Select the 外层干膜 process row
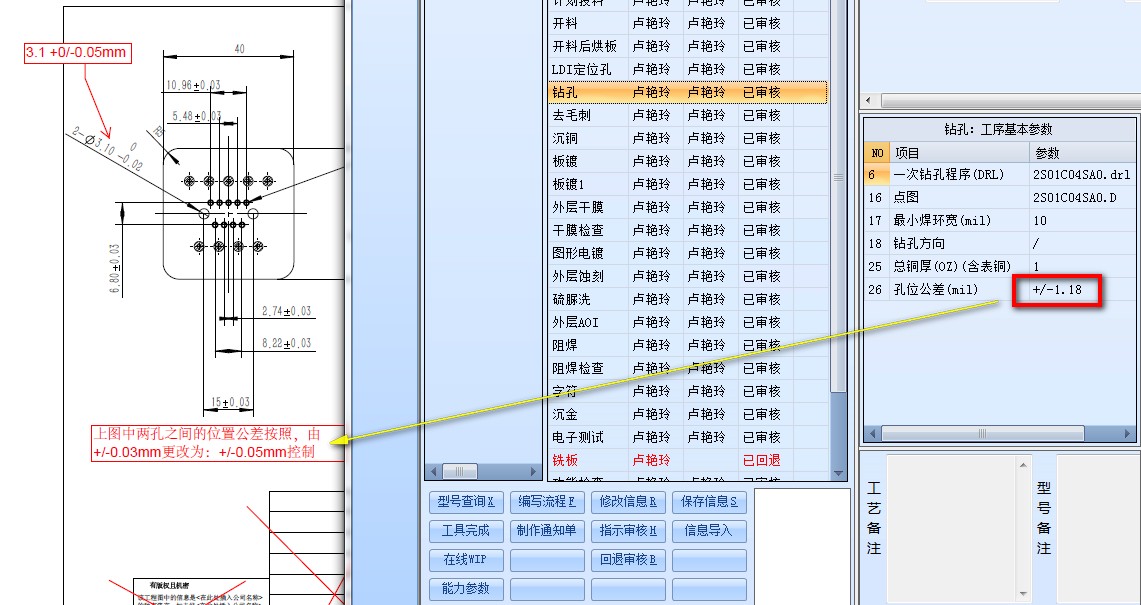Image resolution: width=1141 pixels, height=605 pixels. tap(688, 207)
